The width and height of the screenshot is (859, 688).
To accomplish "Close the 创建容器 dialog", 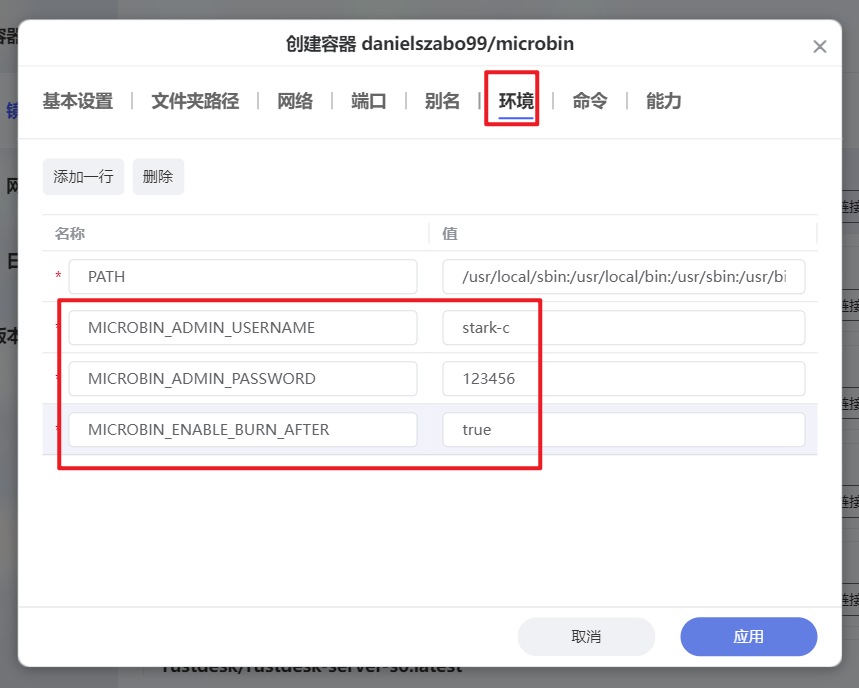I will (x=820, y=46).
